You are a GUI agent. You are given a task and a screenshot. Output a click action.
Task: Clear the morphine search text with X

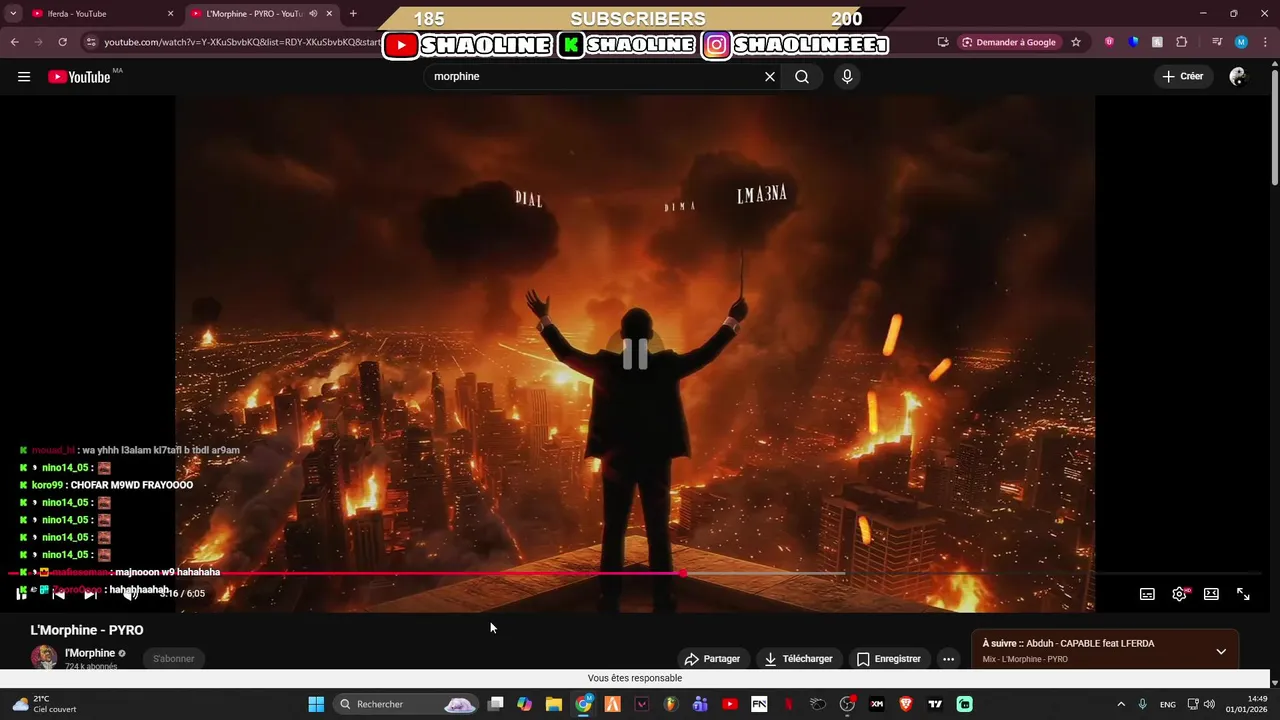[x=770, y=77]
